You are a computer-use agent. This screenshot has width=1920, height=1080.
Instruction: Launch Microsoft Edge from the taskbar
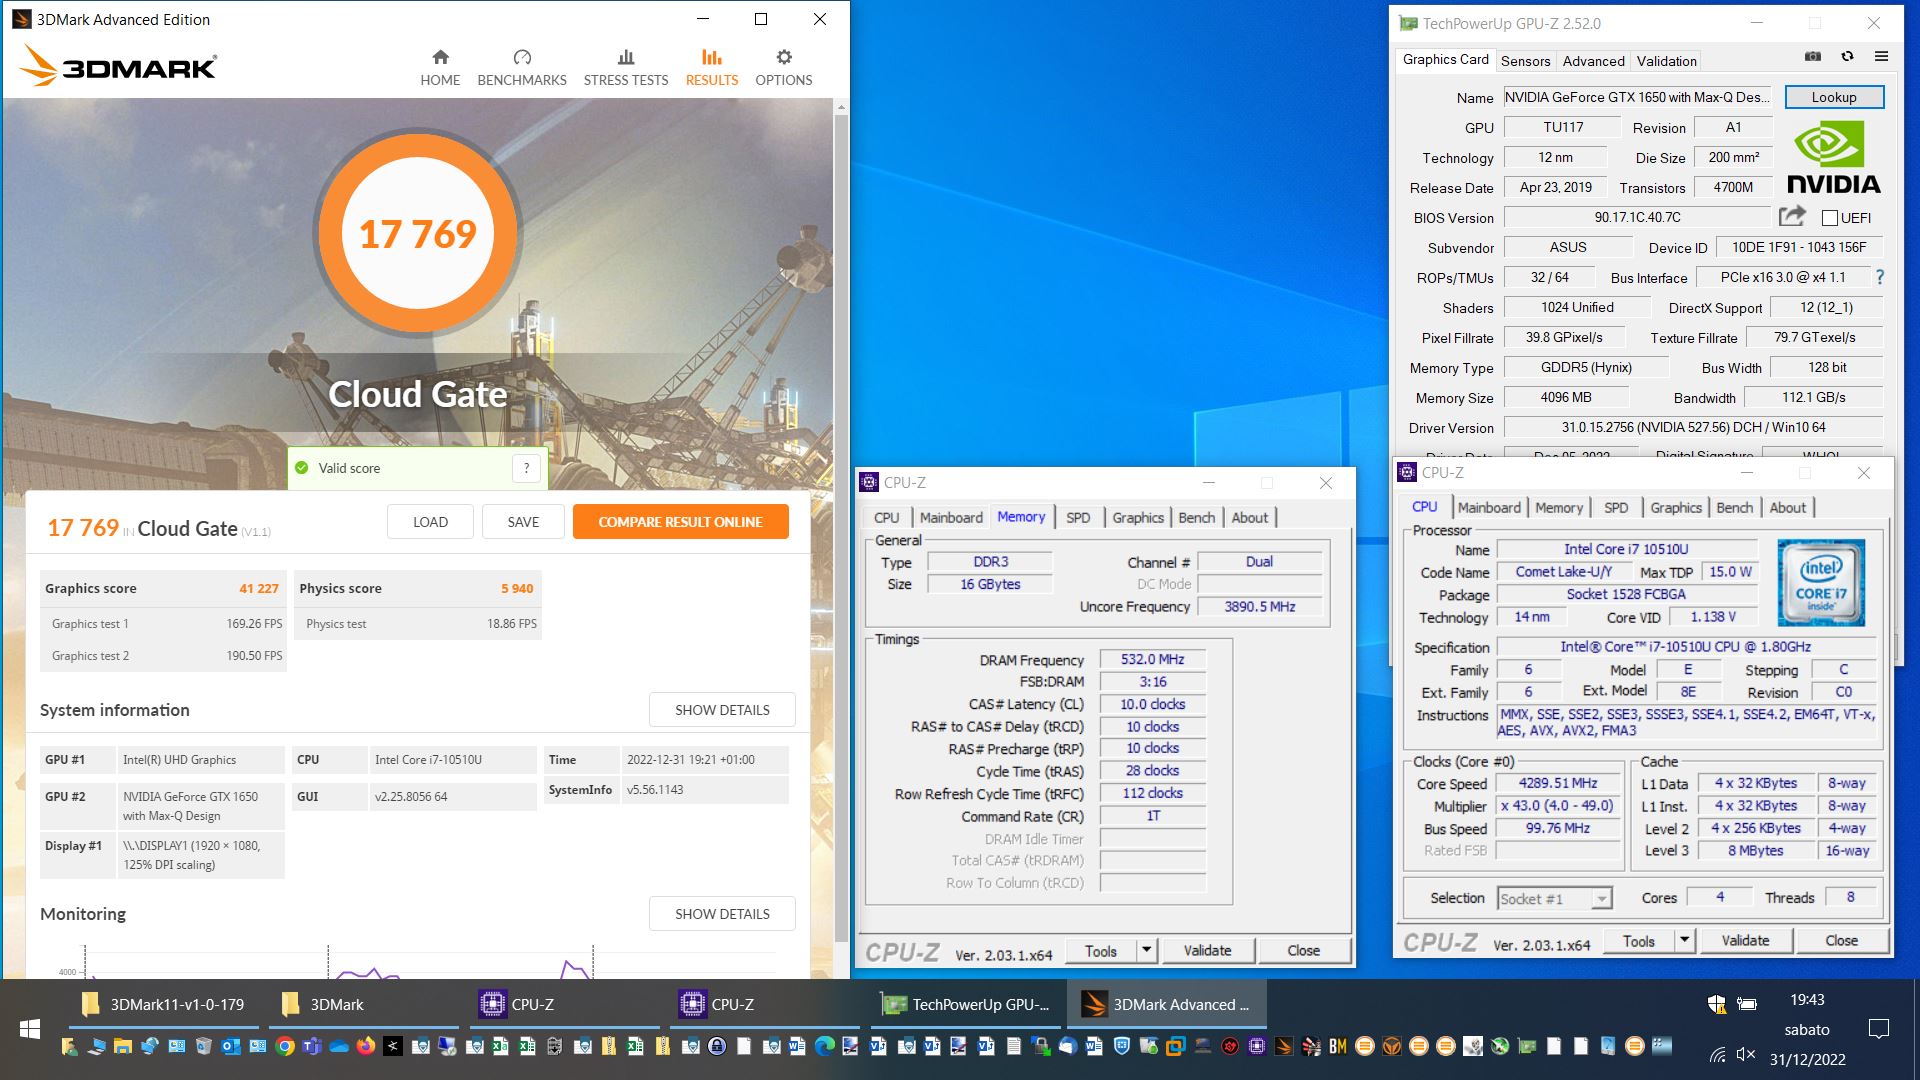pos(825,1047)
